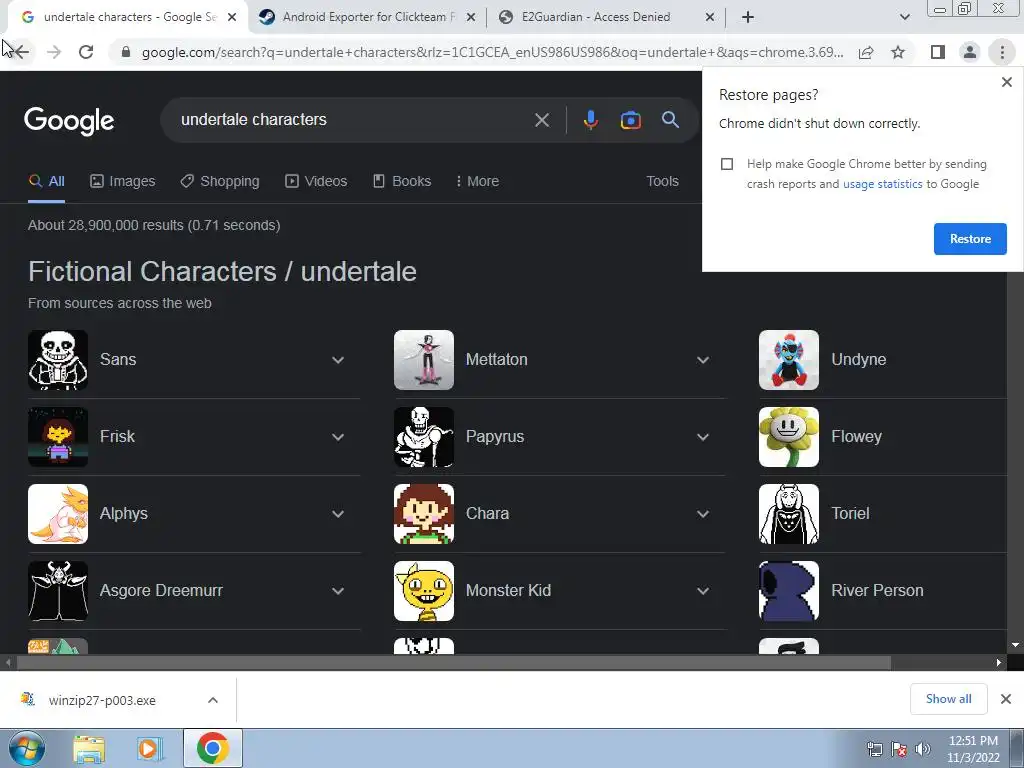Select the All search tab
This screenshot has width=1024, height=768.
46,181
